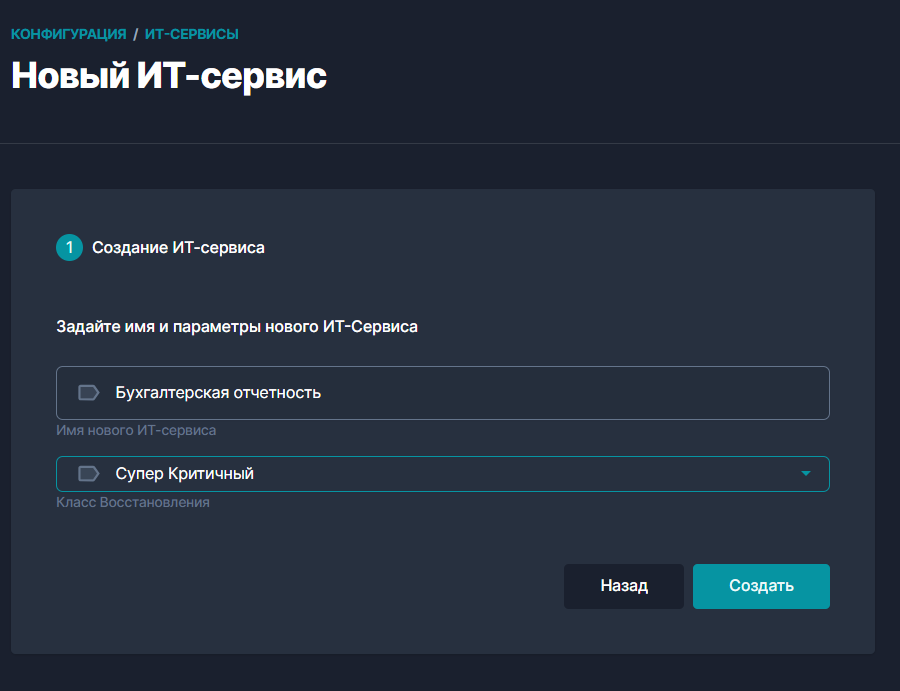Click the Задайте имя и параметры instruction text
This screenshot has width=900, height=691.
coord(237,327)
